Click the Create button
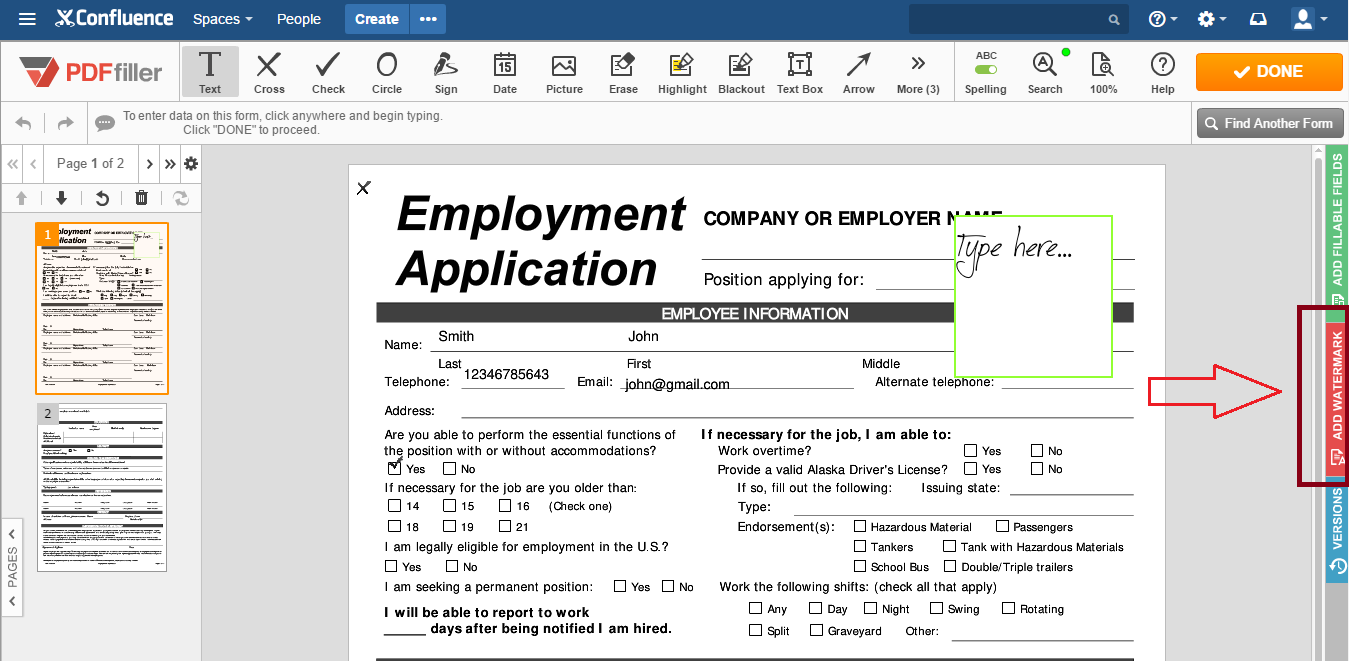The image size is (1349, 661). (377, 19)
